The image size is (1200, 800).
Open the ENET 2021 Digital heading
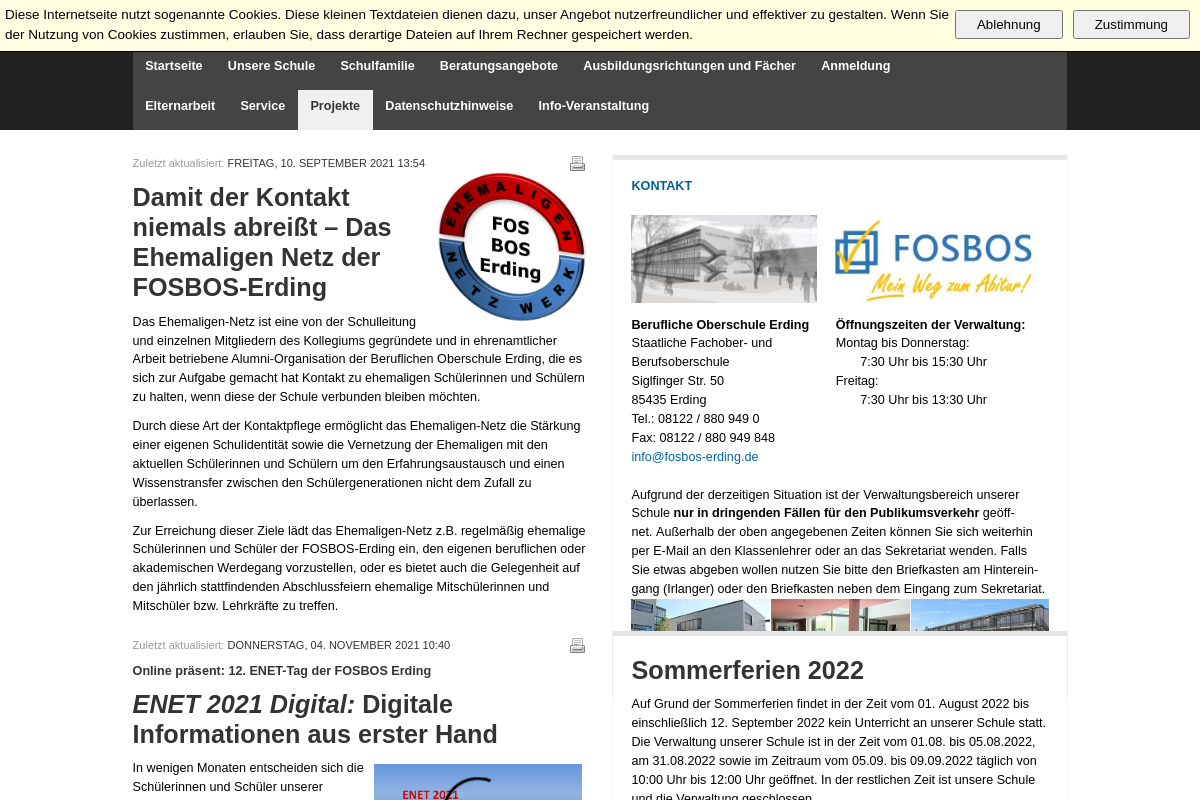tap(315, 719)
